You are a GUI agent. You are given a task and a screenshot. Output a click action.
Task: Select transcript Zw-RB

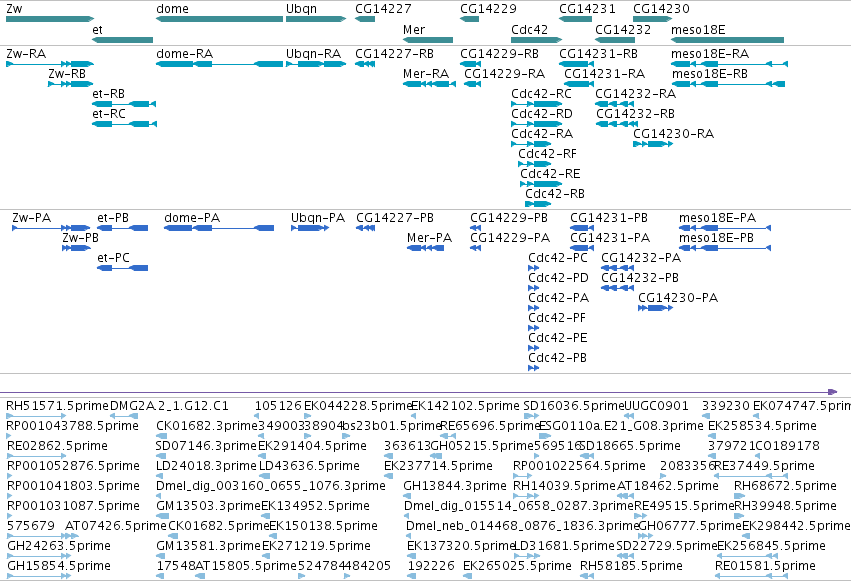(71, 84)
